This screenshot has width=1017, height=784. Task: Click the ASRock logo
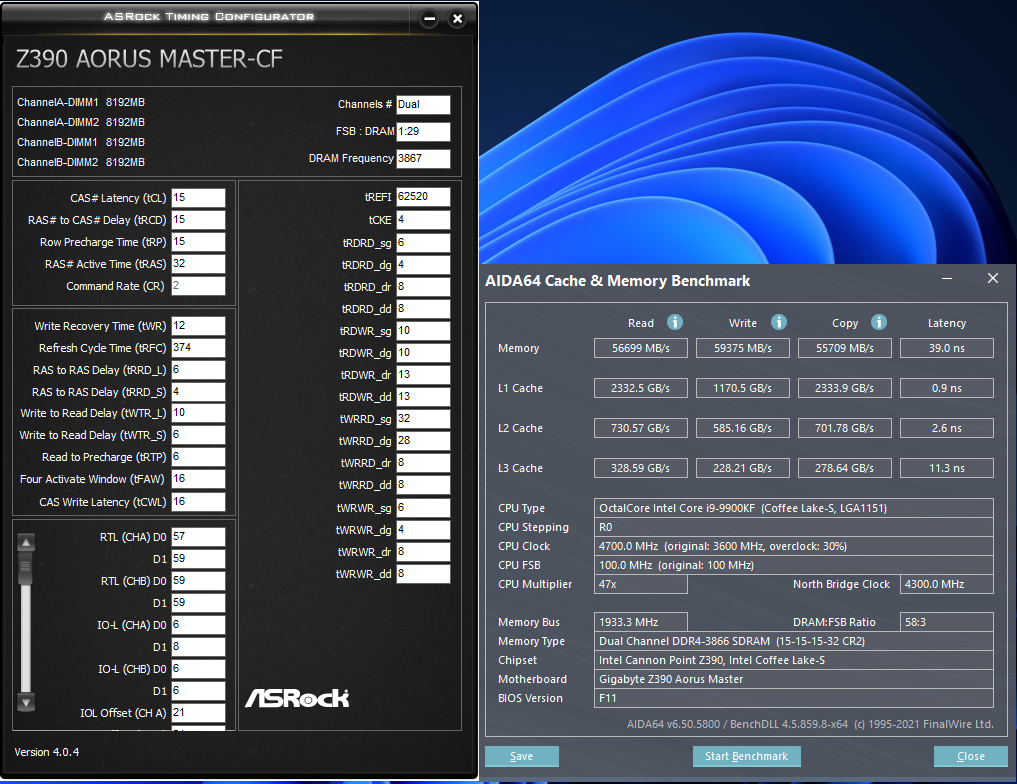pos(297,697)
